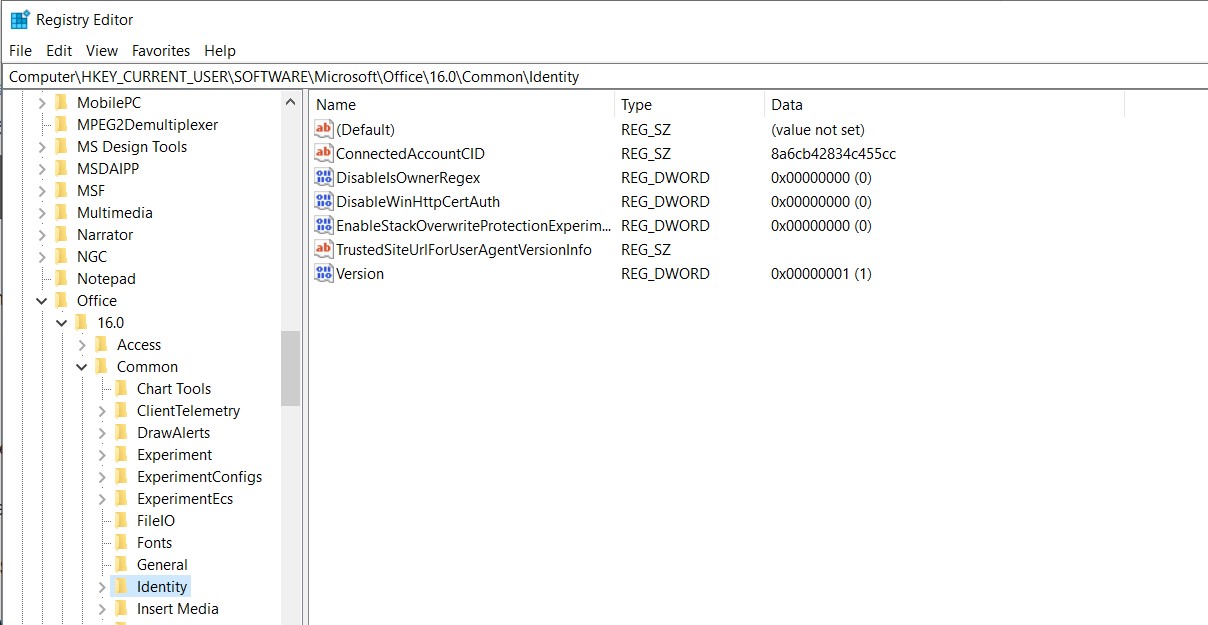The height and width of the screenshot is (625, 1208).
Task: Click the folder icon beside General
Action: 121,564
